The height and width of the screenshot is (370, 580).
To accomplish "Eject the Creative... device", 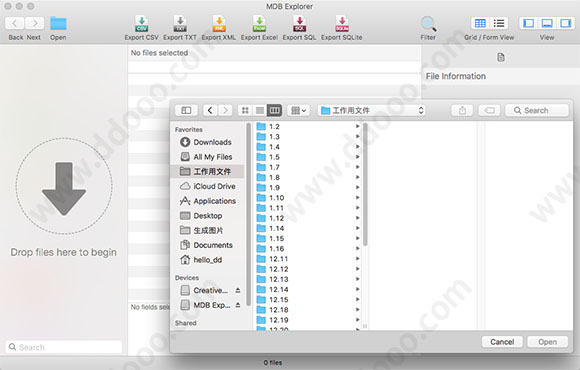I will [238, 290].
